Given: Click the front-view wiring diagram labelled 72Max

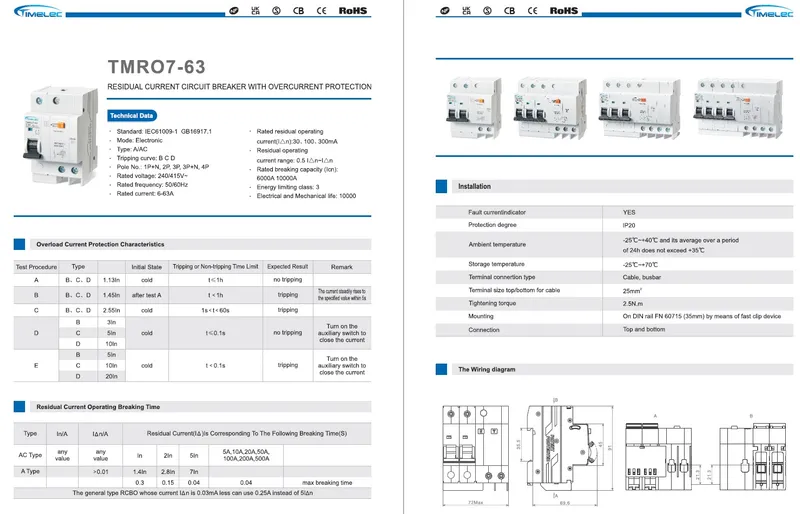Looking at the screenshot, I should [476, 454].
